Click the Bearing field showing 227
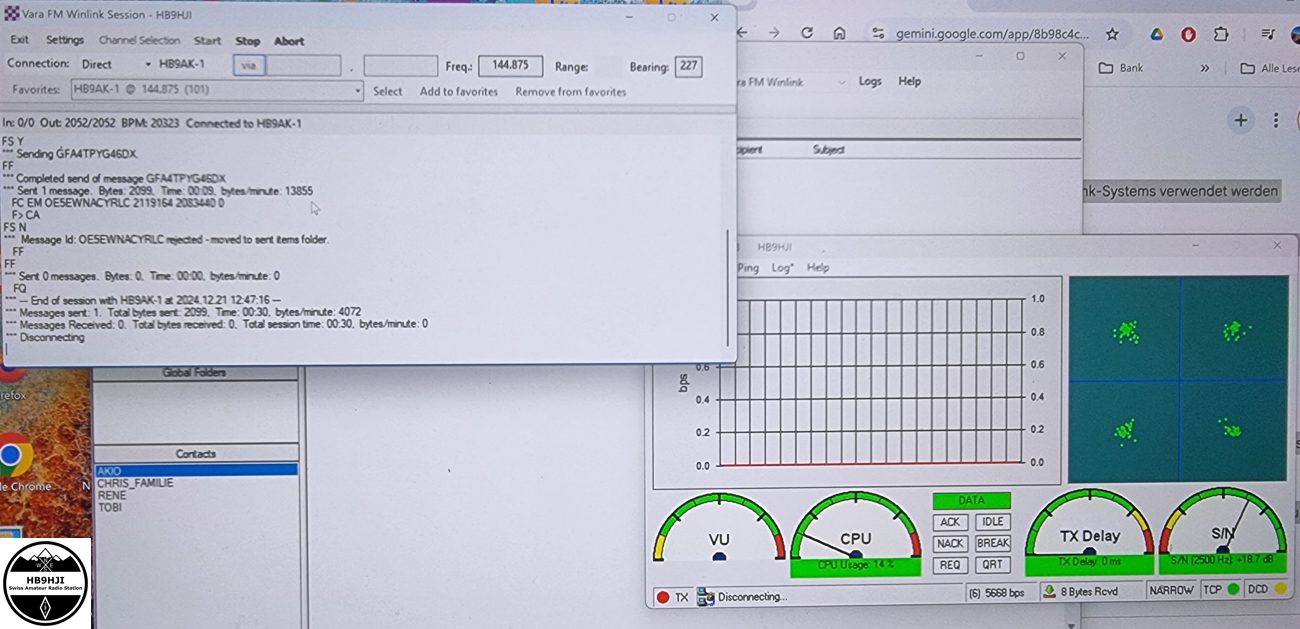This screenshot has width=1300, height=629. point(688,67)
